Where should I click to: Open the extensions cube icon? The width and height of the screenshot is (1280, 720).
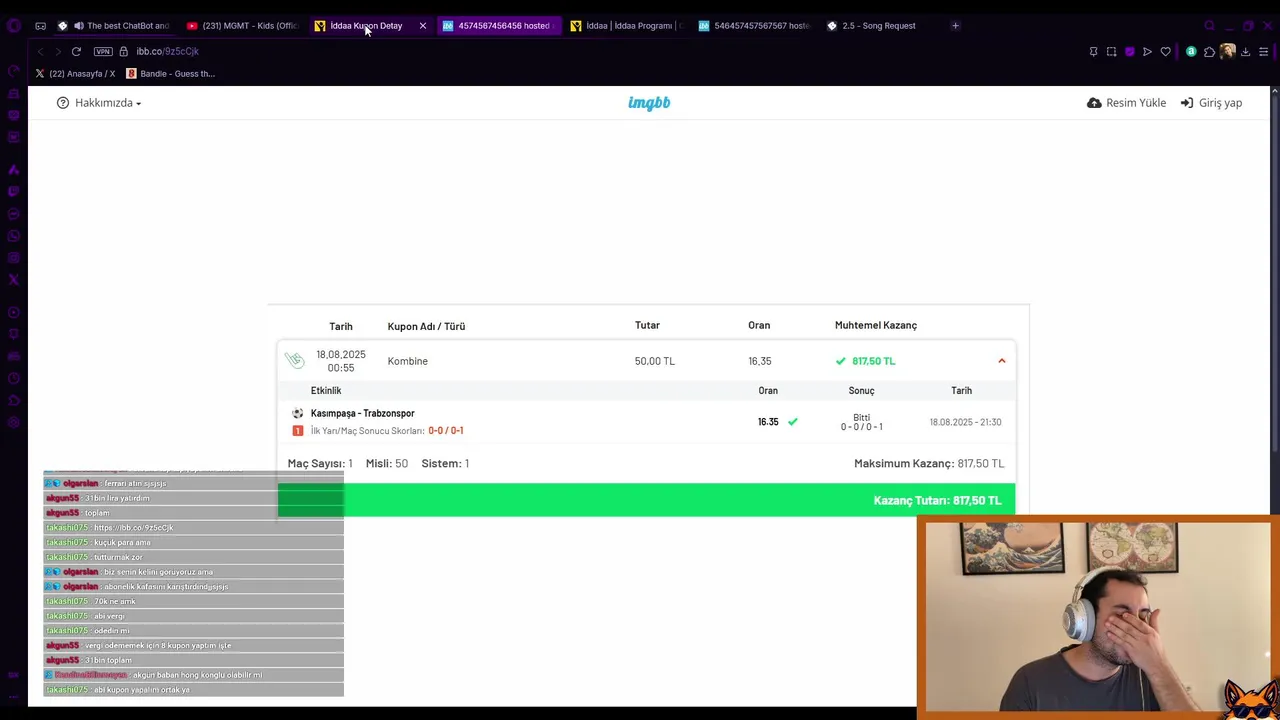(1209, 52)
